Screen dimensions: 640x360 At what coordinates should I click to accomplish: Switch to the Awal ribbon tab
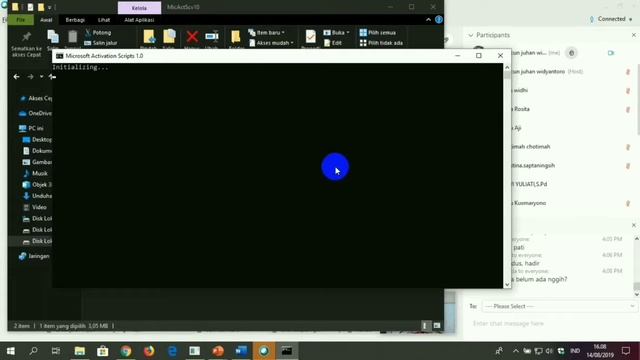pyautogui.click(x=46, y=20)
